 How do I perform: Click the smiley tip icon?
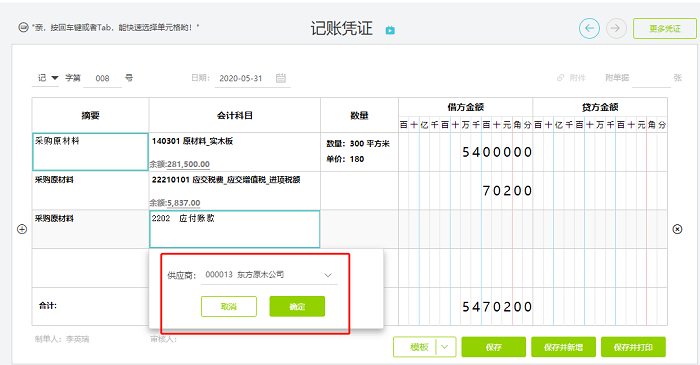click(x=23, y=27)
